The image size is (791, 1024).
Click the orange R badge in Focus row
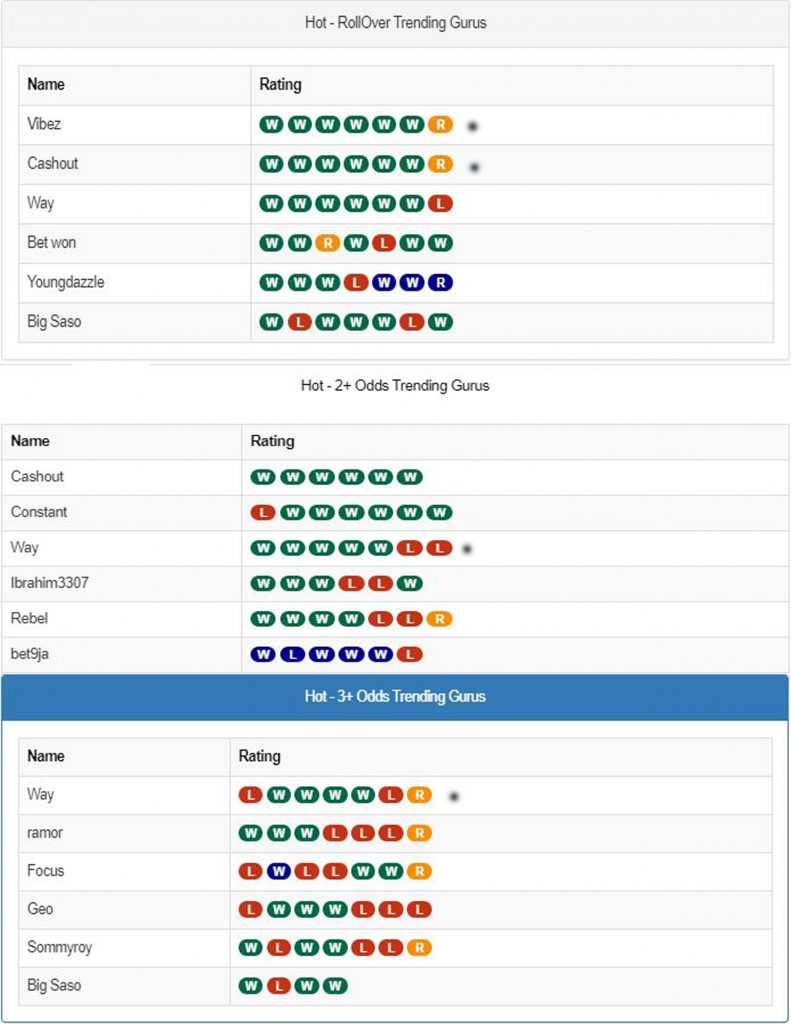[x=419, y=871]
